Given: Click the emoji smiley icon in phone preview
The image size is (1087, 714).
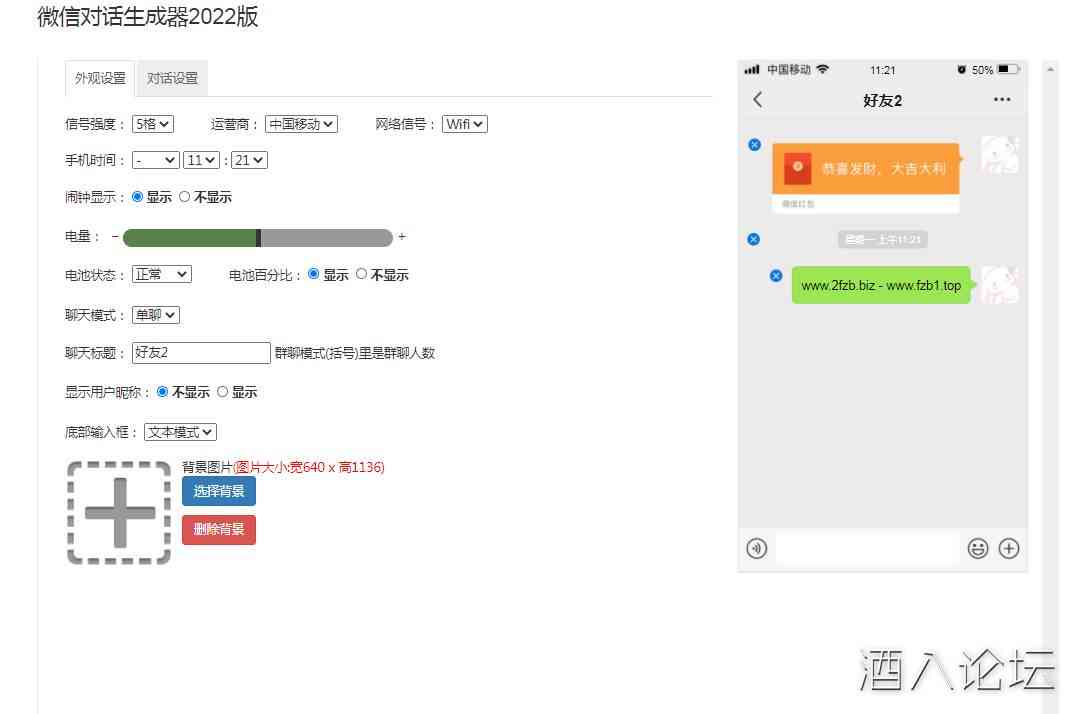Looking at the screenshot, I should click(x=978, y=549).
